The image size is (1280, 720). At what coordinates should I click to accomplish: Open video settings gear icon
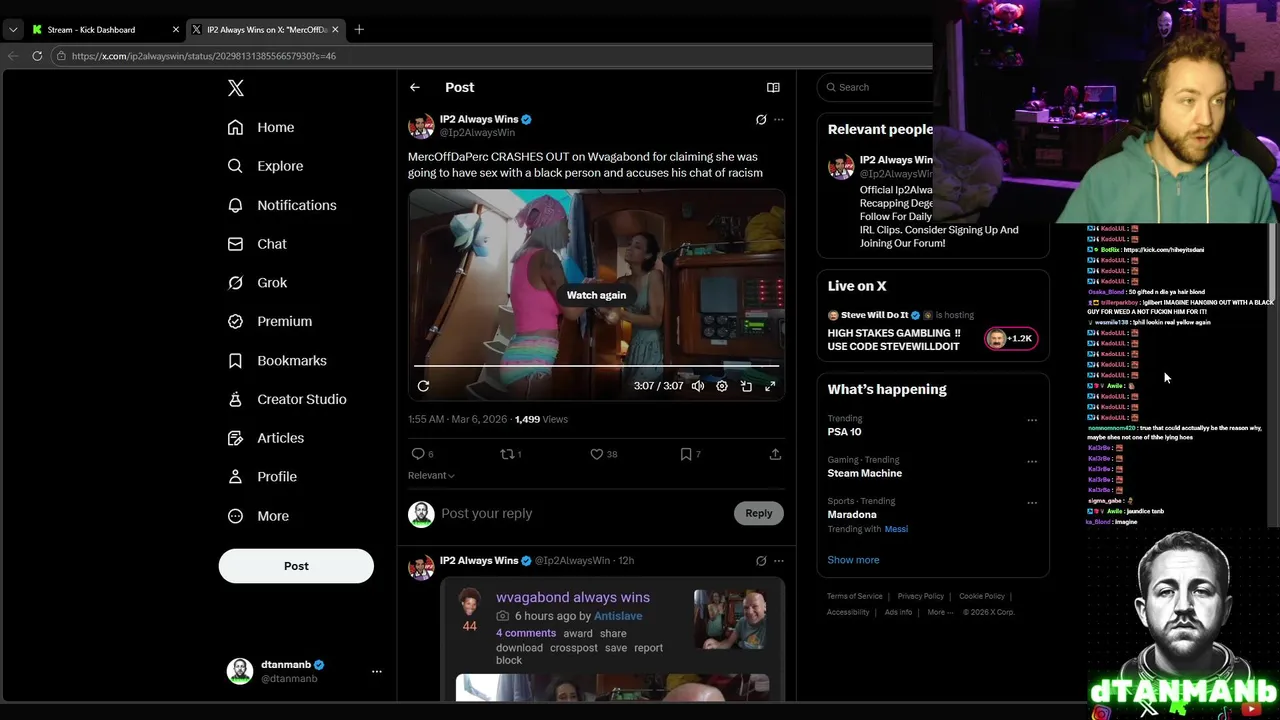pos(722,386)
